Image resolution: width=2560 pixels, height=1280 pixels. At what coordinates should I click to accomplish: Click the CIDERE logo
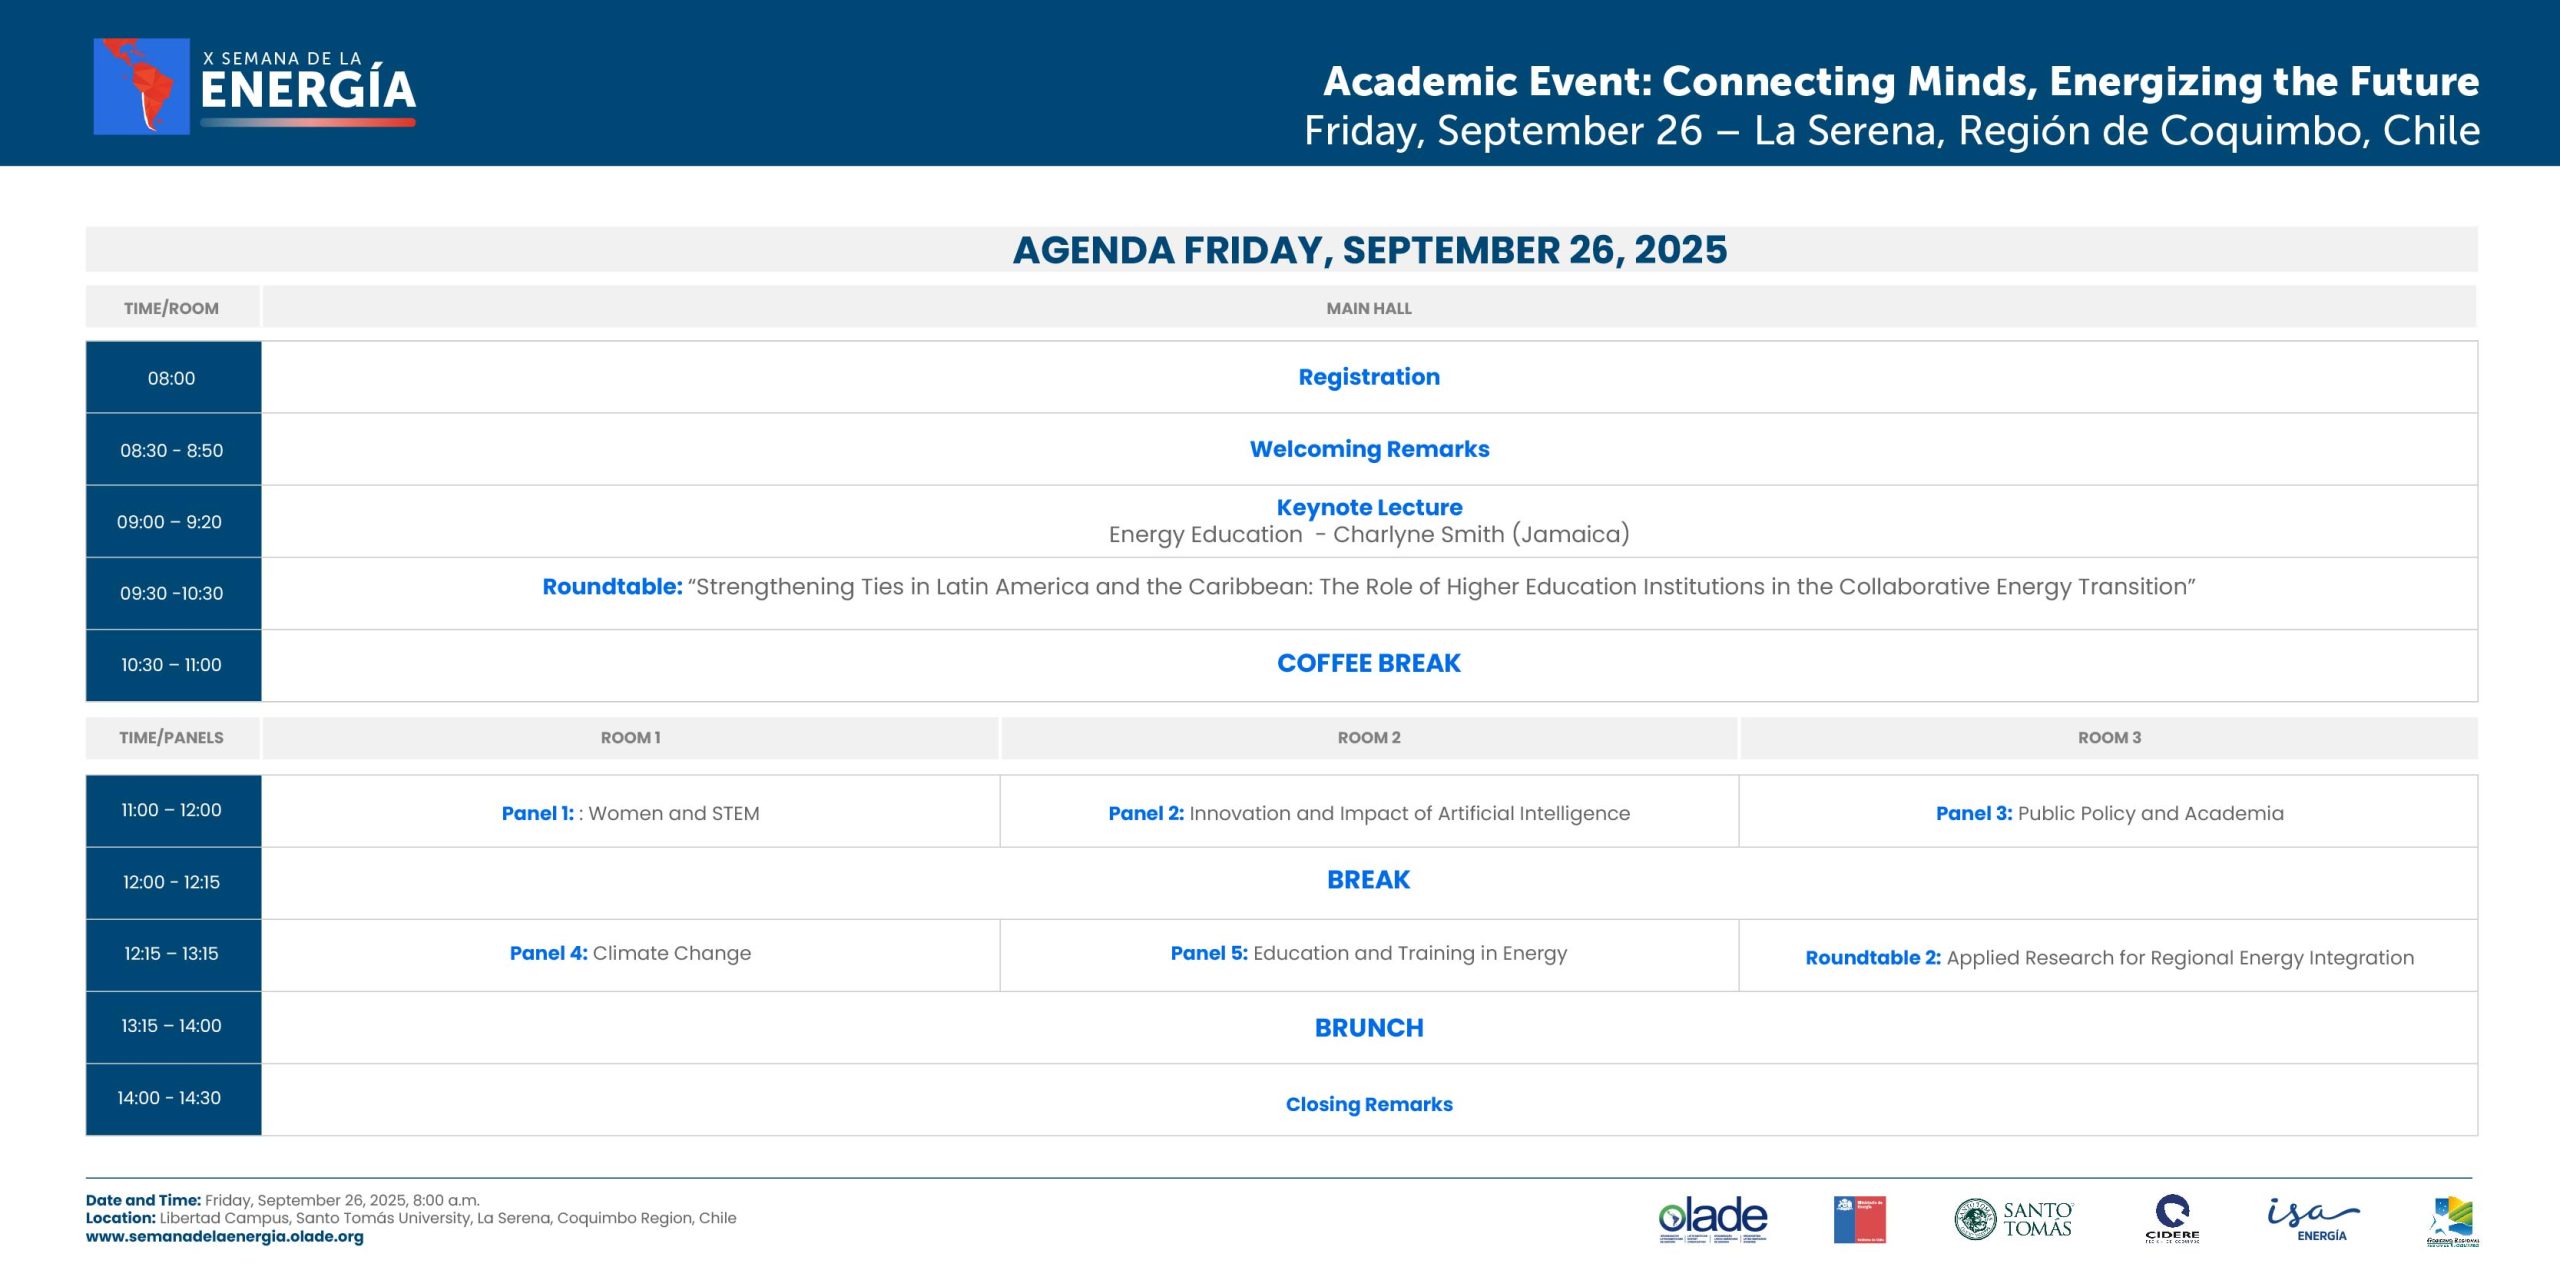coord(2172,1219)
